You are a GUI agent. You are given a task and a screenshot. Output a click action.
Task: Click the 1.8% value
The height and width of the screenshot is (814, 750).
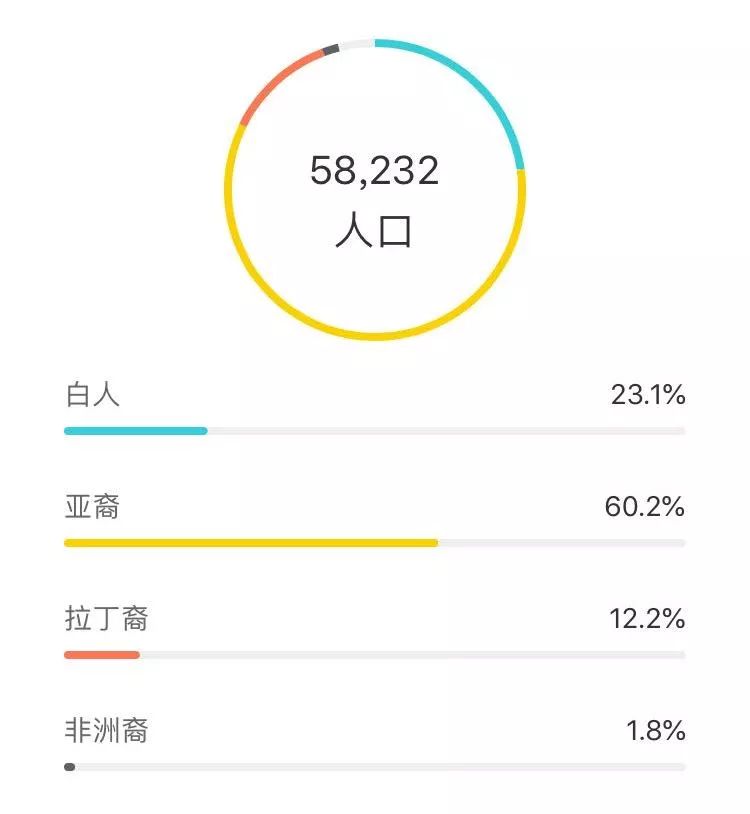[656, 730]
